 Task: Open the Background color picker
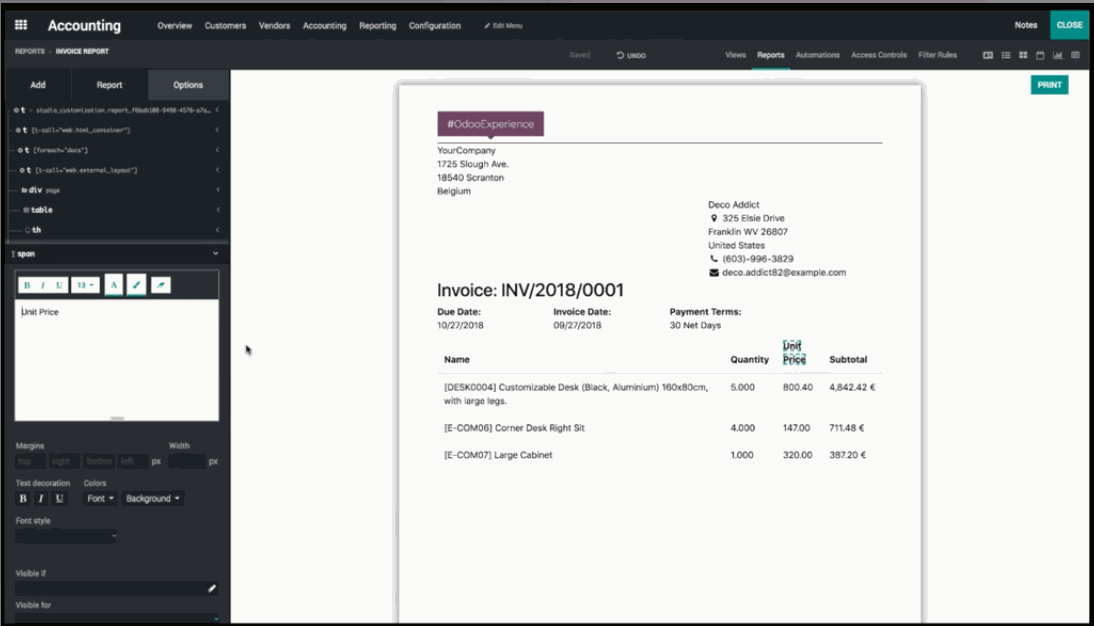[150, 498]
